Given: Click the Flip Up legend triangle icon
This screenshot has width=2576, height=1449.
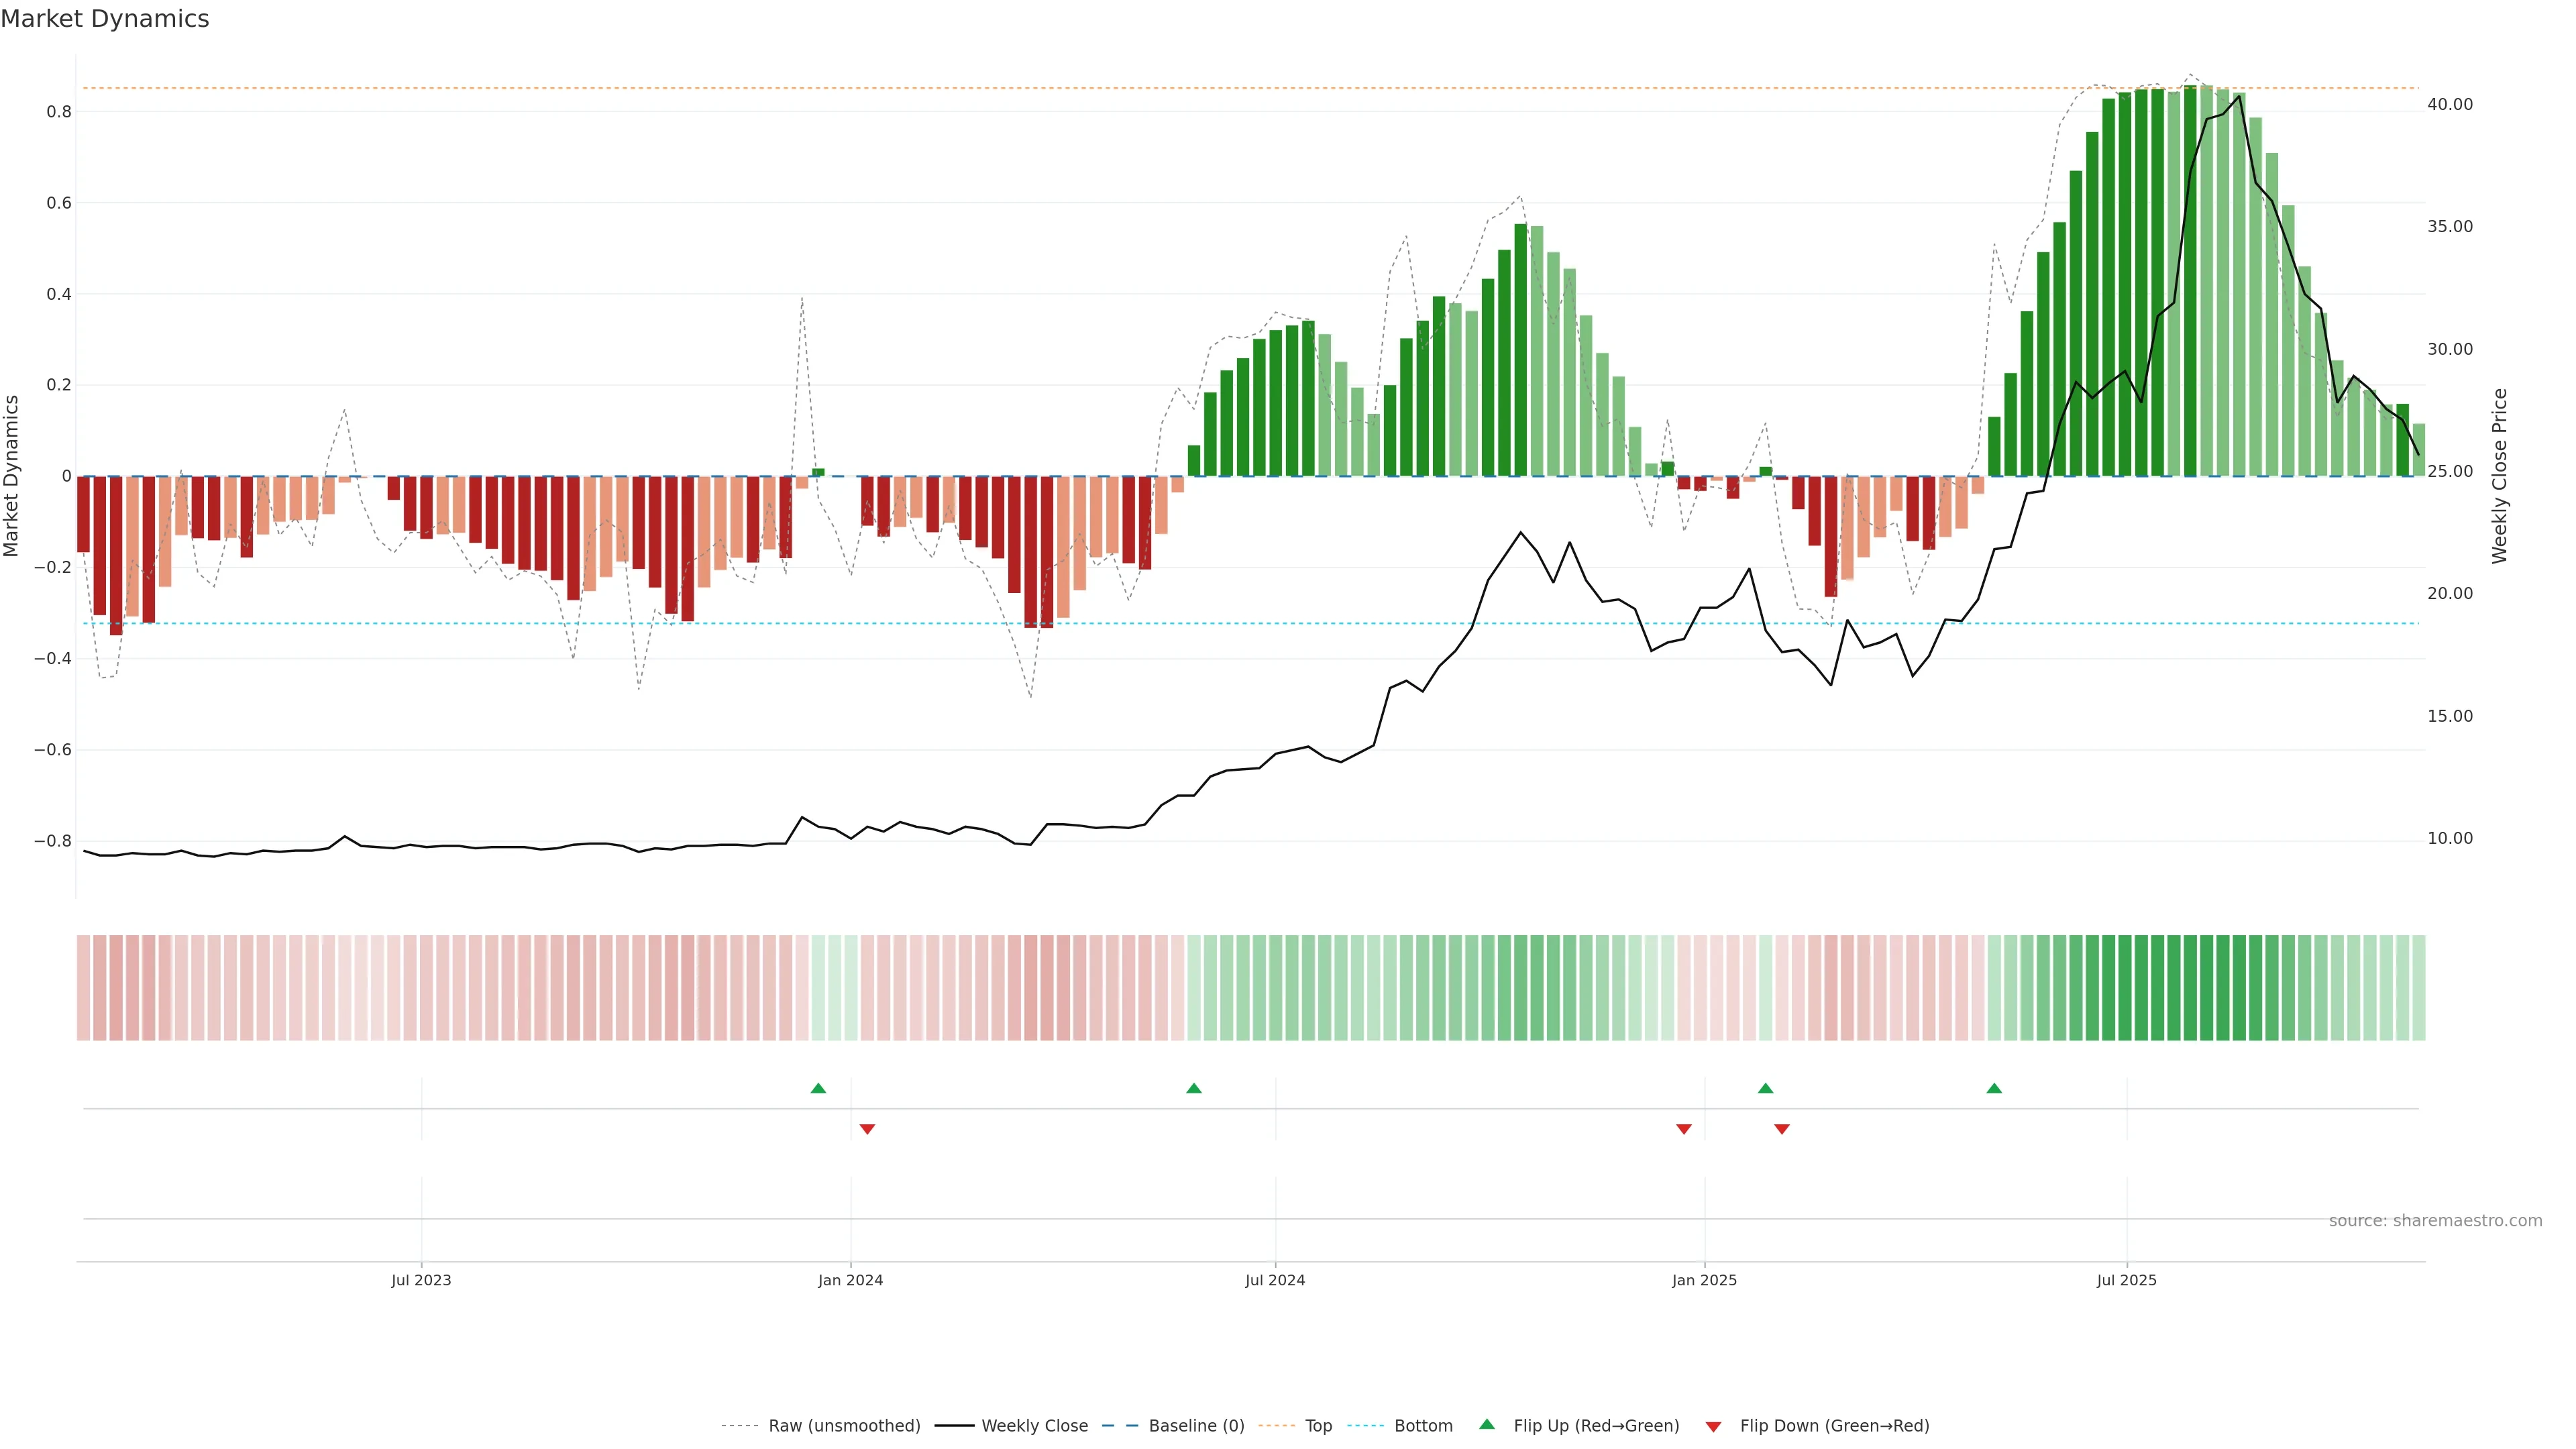Looking at the screenshot, I should click(x=1487, y=1424).
